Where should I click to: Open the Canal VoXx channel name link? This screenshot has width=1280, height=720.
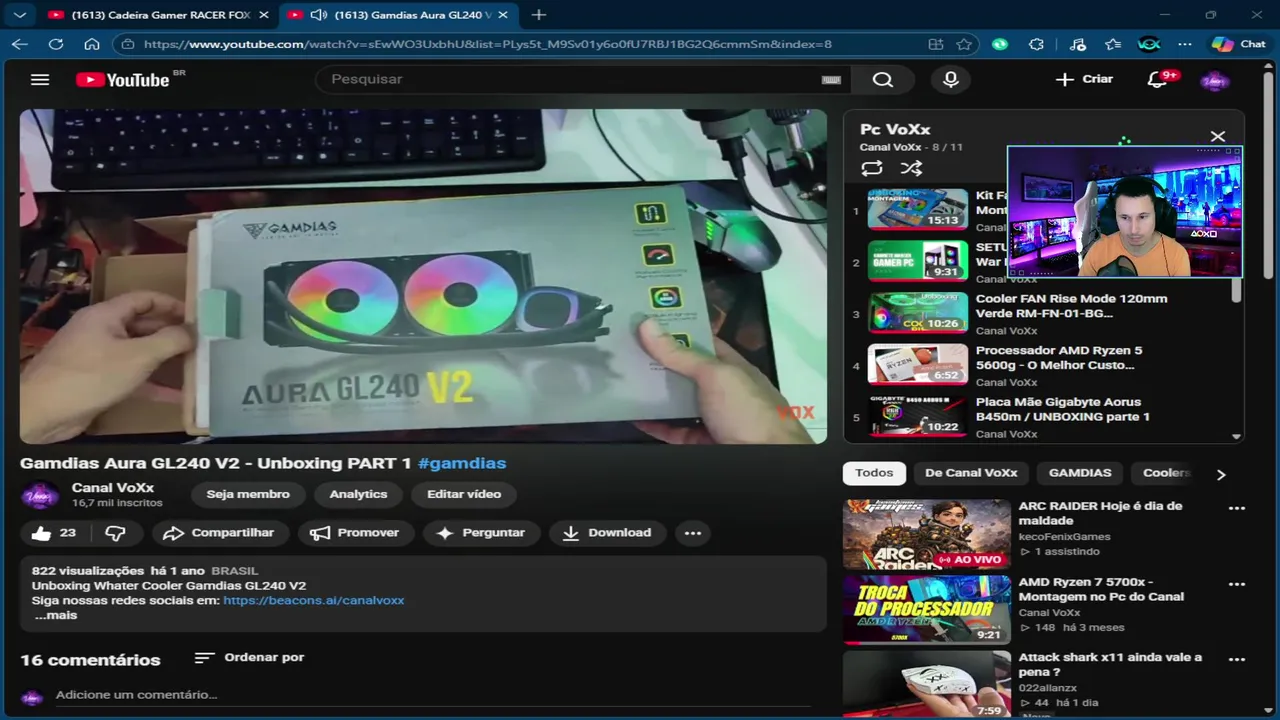[113, 488]
